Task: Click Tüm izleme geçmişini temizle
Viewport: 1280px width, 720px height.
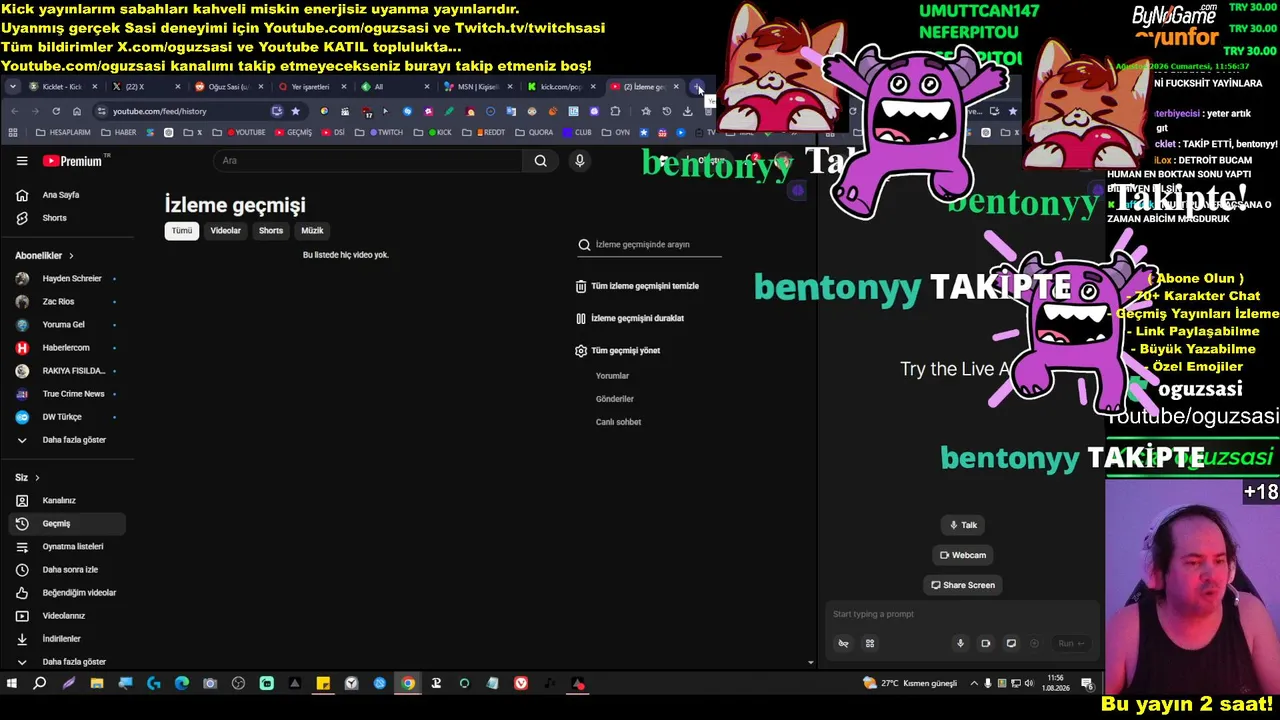Action: point(637,286)
